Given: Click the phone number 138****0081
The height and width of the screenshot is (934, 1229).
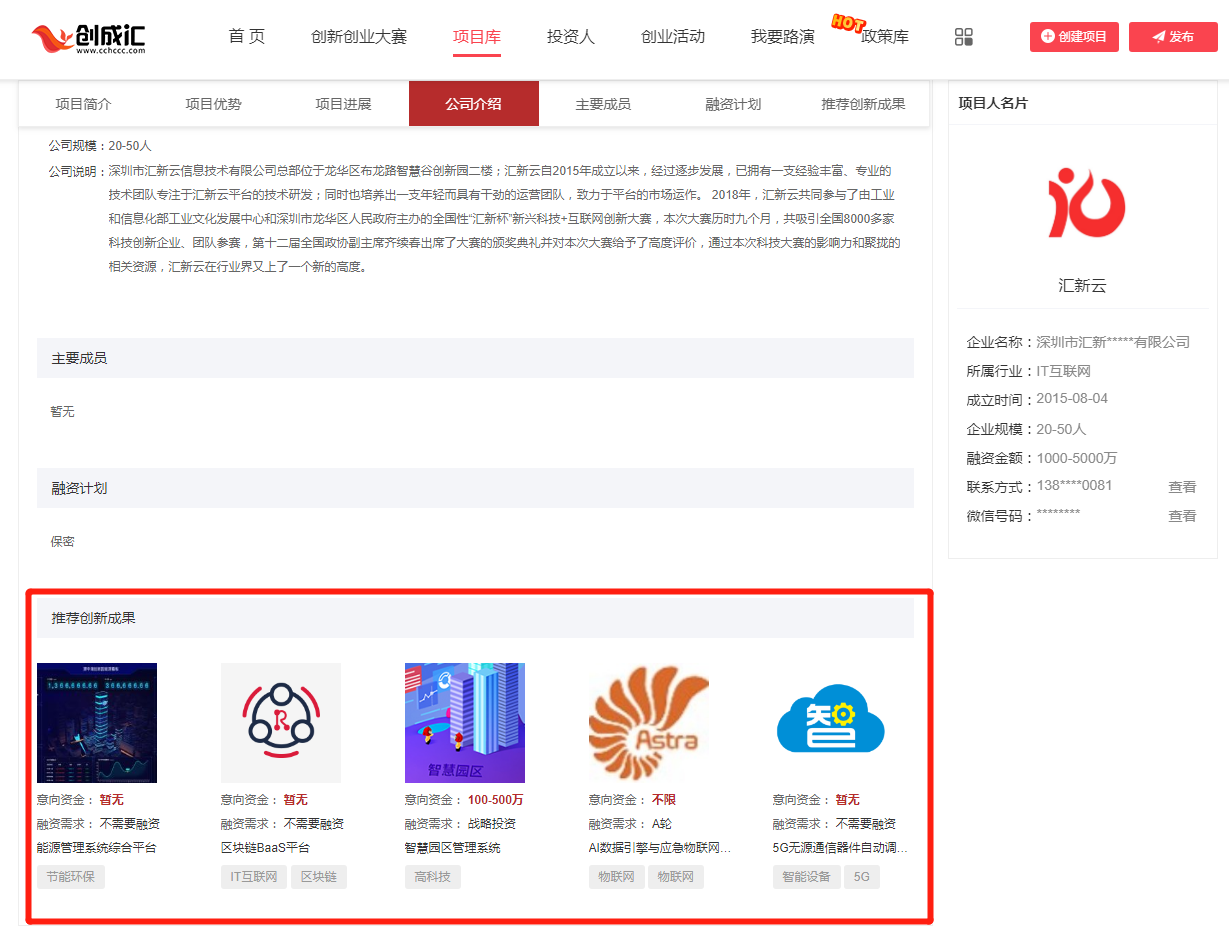Looking at the screenshot, I should click(x=1074, y=486).
